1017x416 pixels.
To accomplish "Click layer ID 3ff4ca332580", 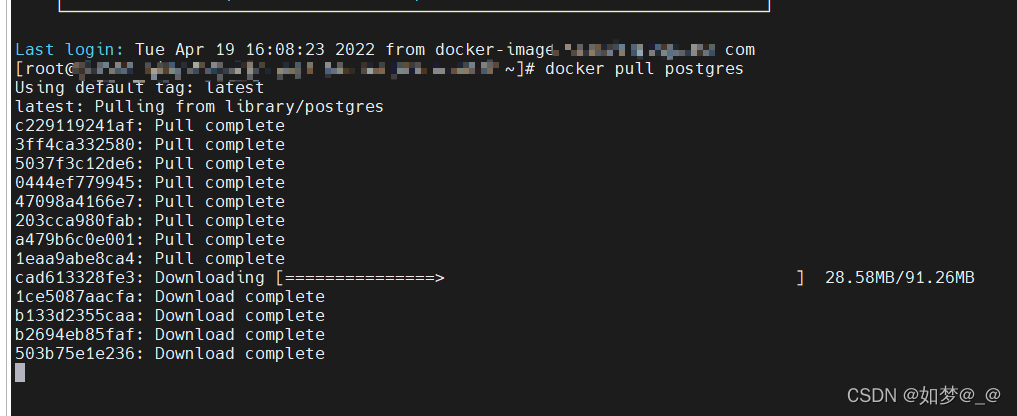I will [x=75, y=145].
